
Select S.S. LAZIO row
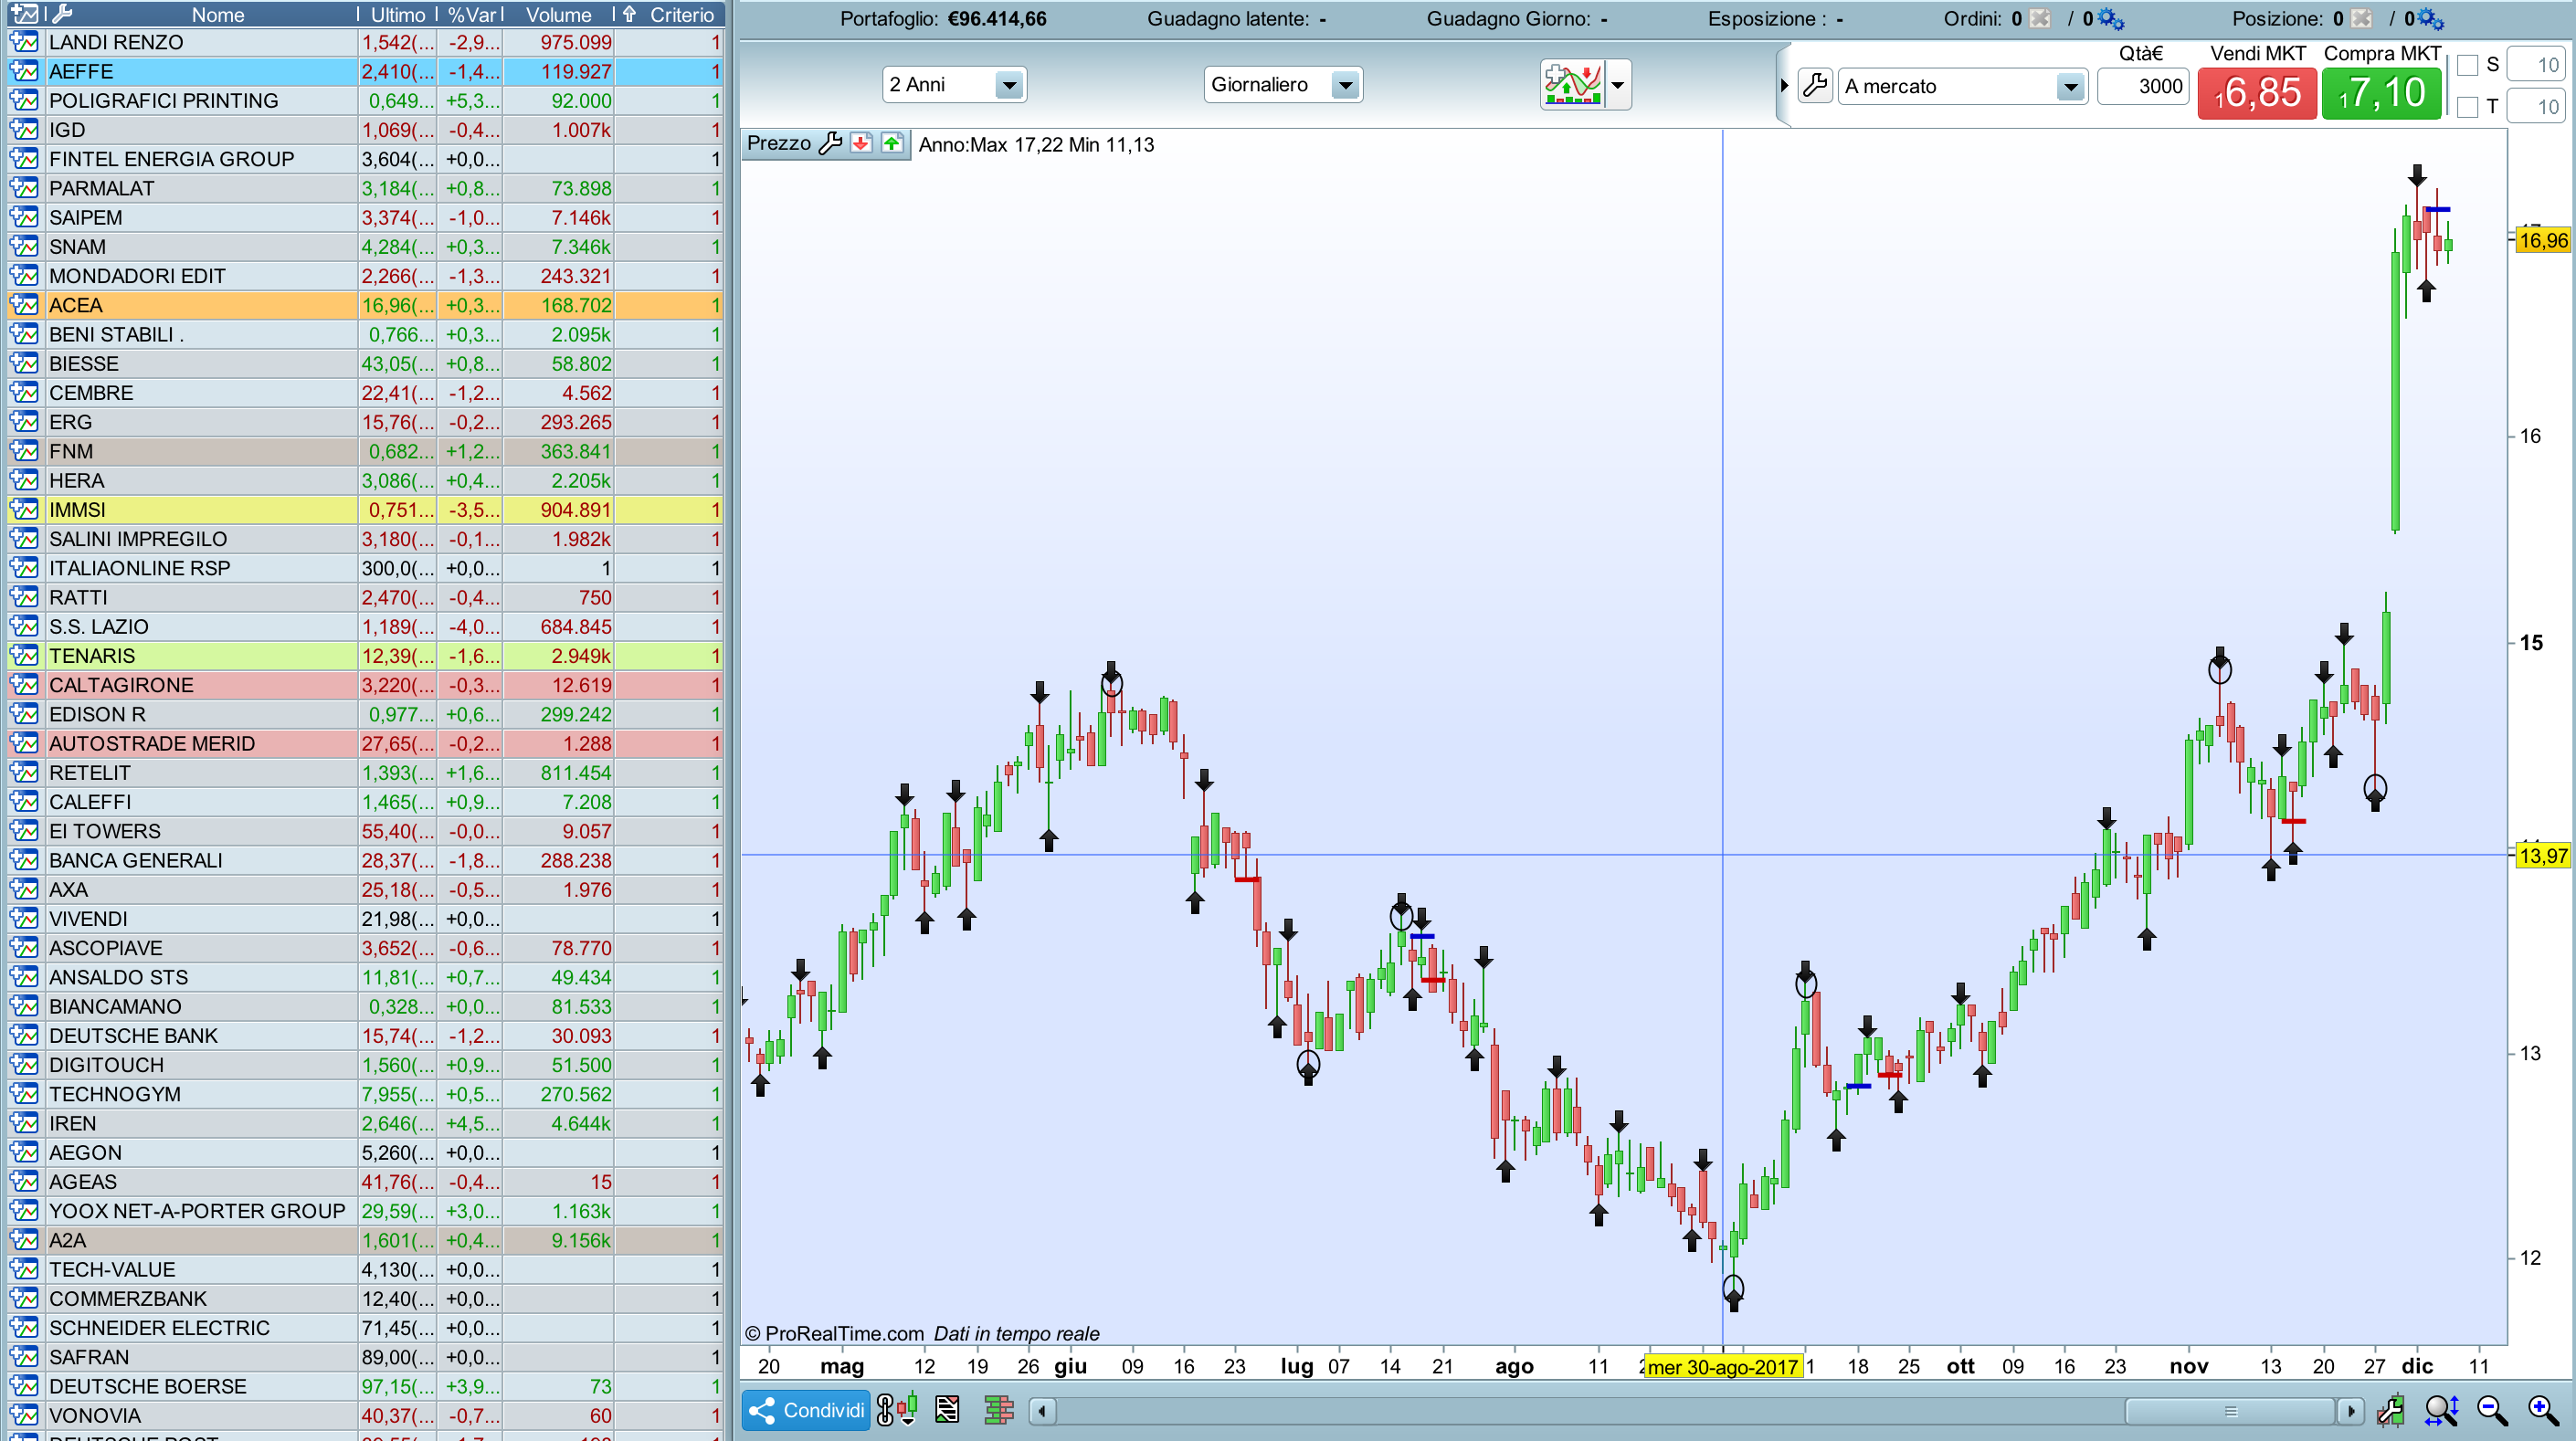tap(366, 627)
